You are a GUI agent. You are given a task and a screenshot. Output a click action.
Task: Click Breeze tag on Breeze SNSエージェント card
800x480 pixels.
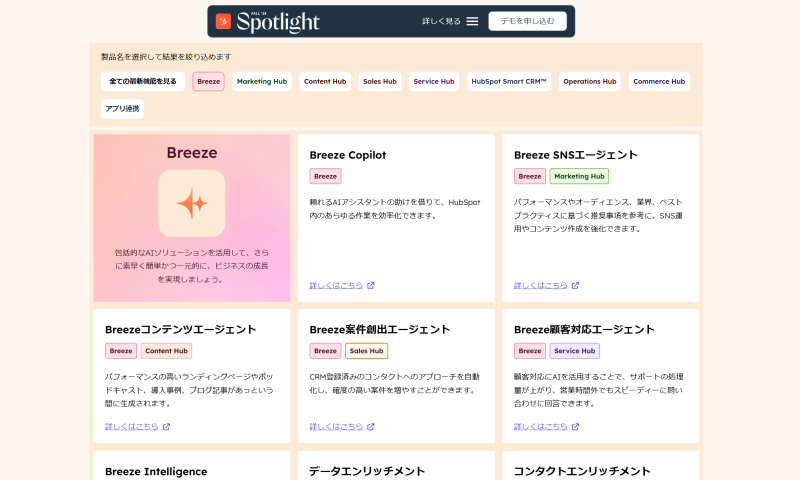530,176
